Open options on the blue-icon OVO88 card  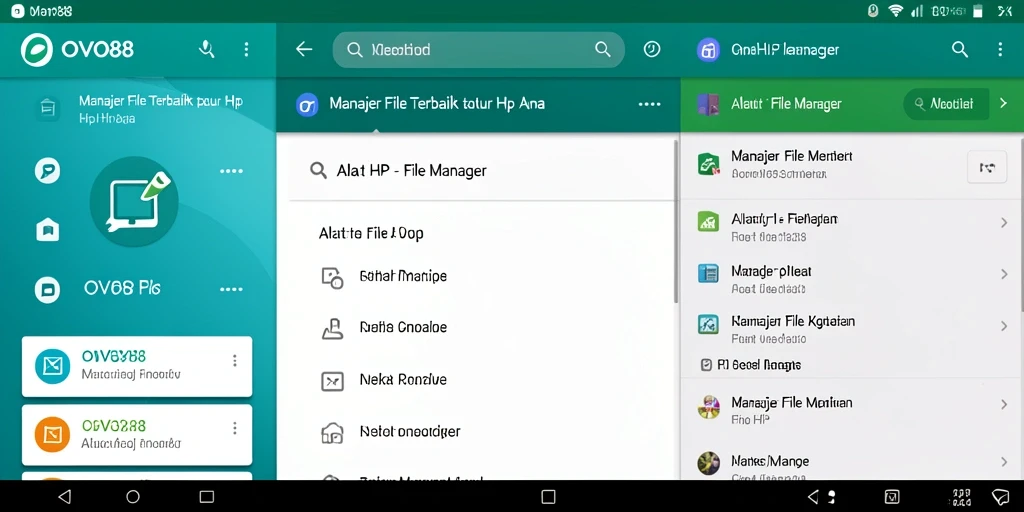coord(234,360)
